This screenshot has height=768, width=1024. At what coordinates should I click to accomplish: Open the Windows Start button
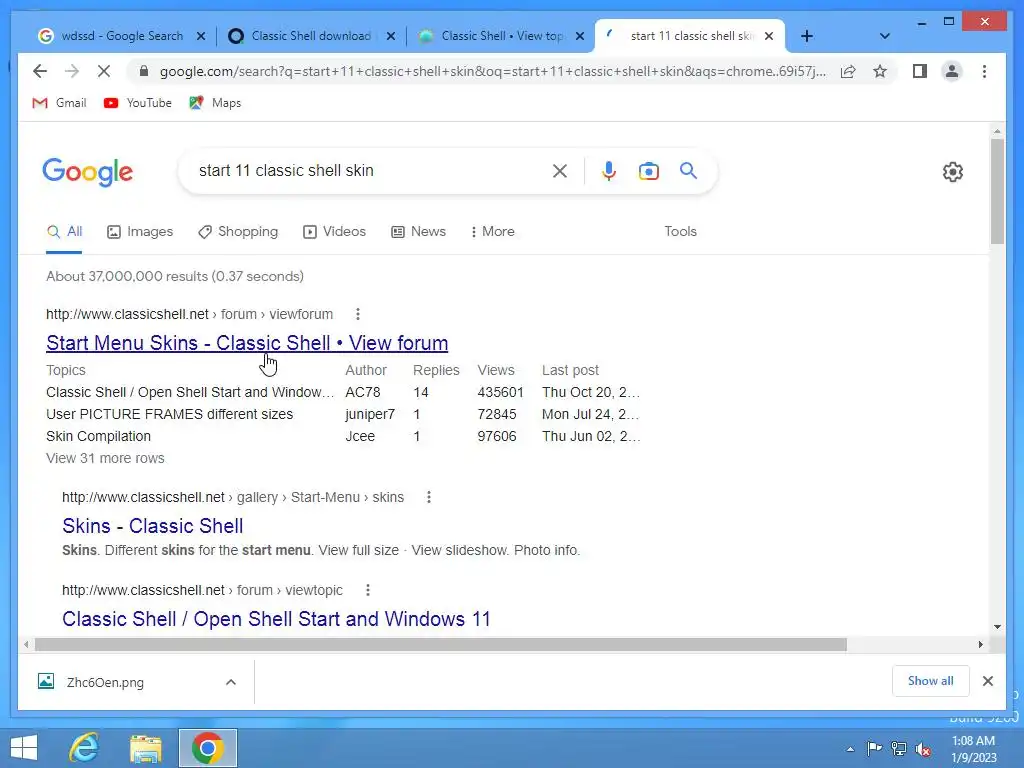[x=24, y=748]
